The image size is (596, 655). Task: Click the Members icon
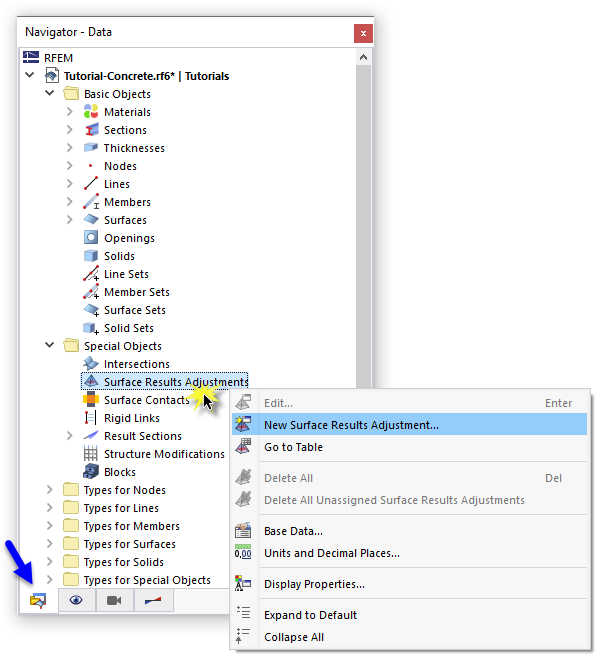[x=91, y=202]
